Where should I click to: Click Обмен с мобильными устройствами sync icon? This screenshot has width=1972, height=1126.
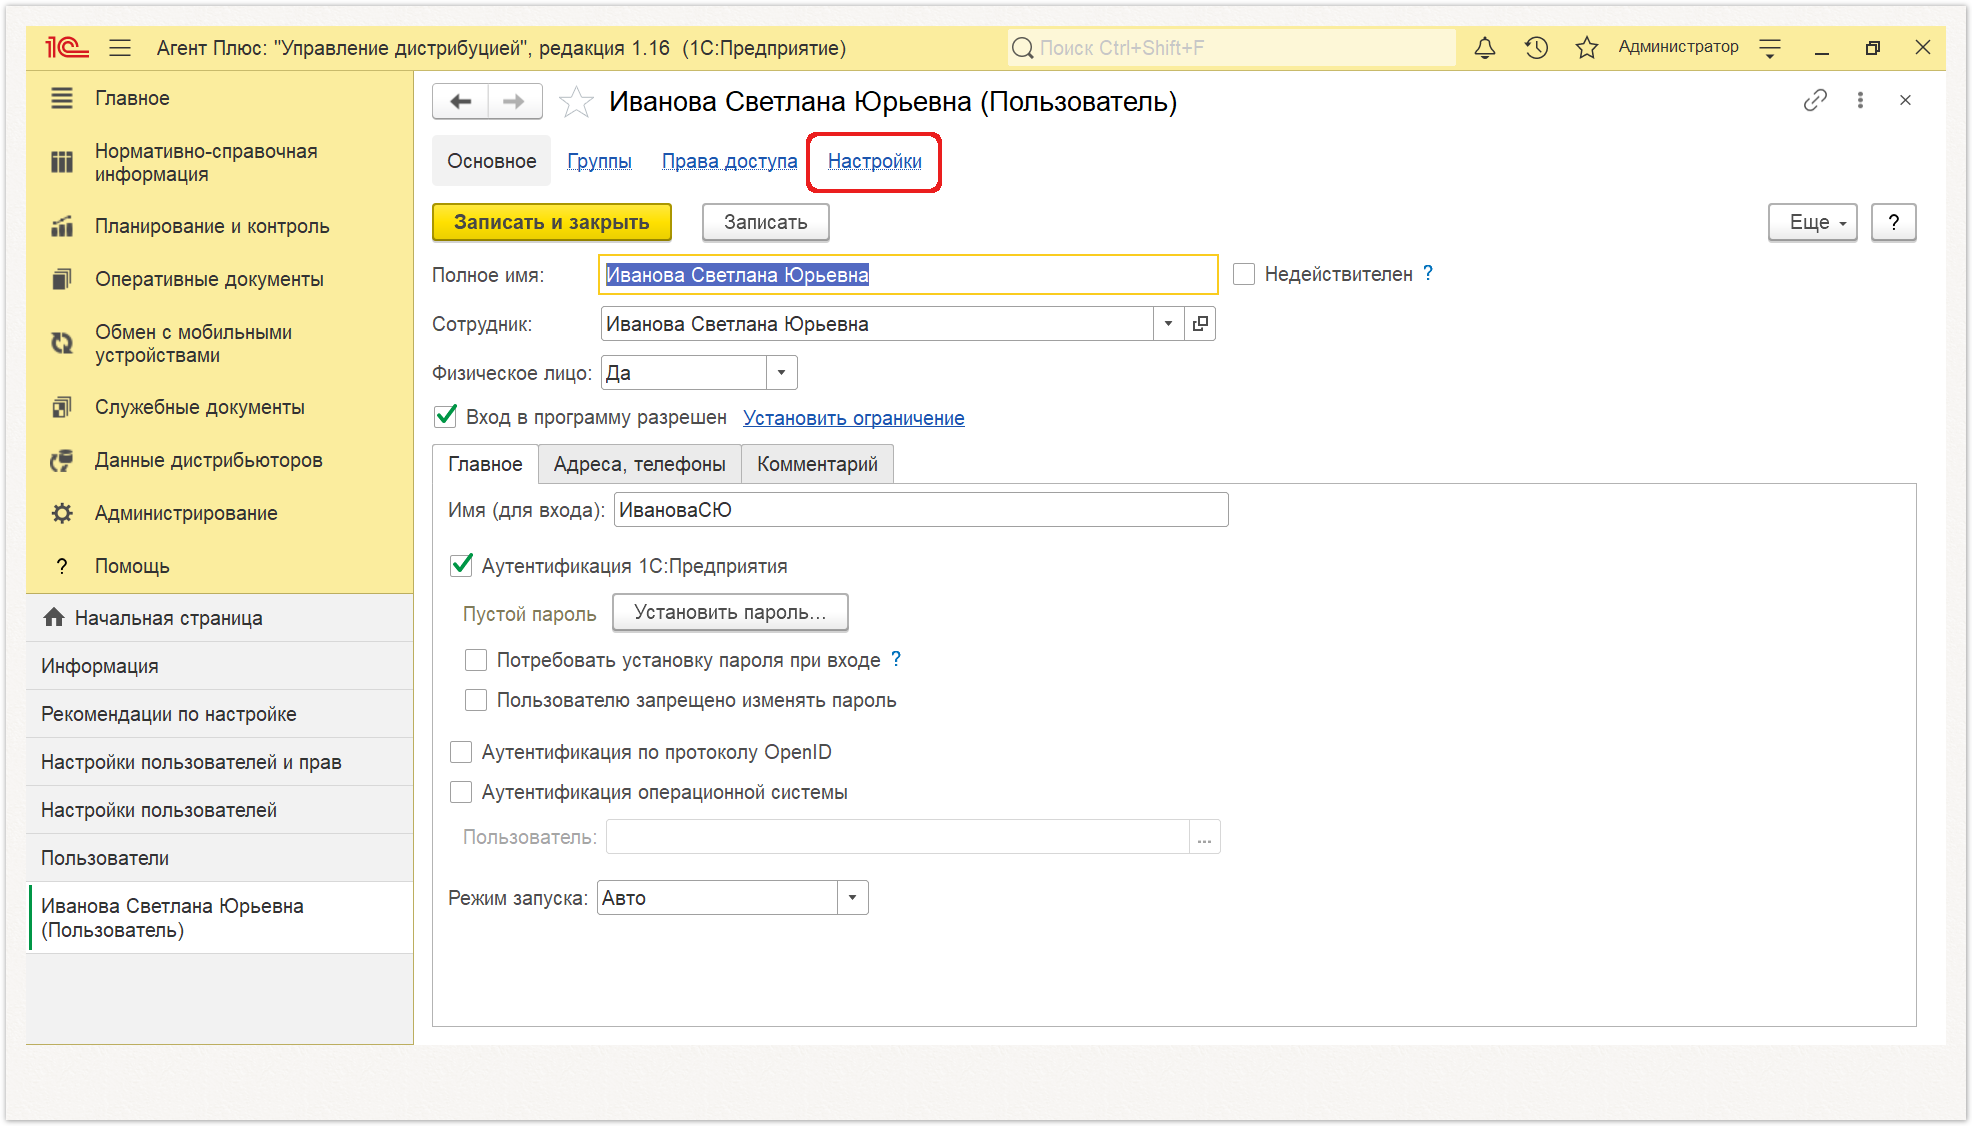pyautogui.click(x=62, y=343)
